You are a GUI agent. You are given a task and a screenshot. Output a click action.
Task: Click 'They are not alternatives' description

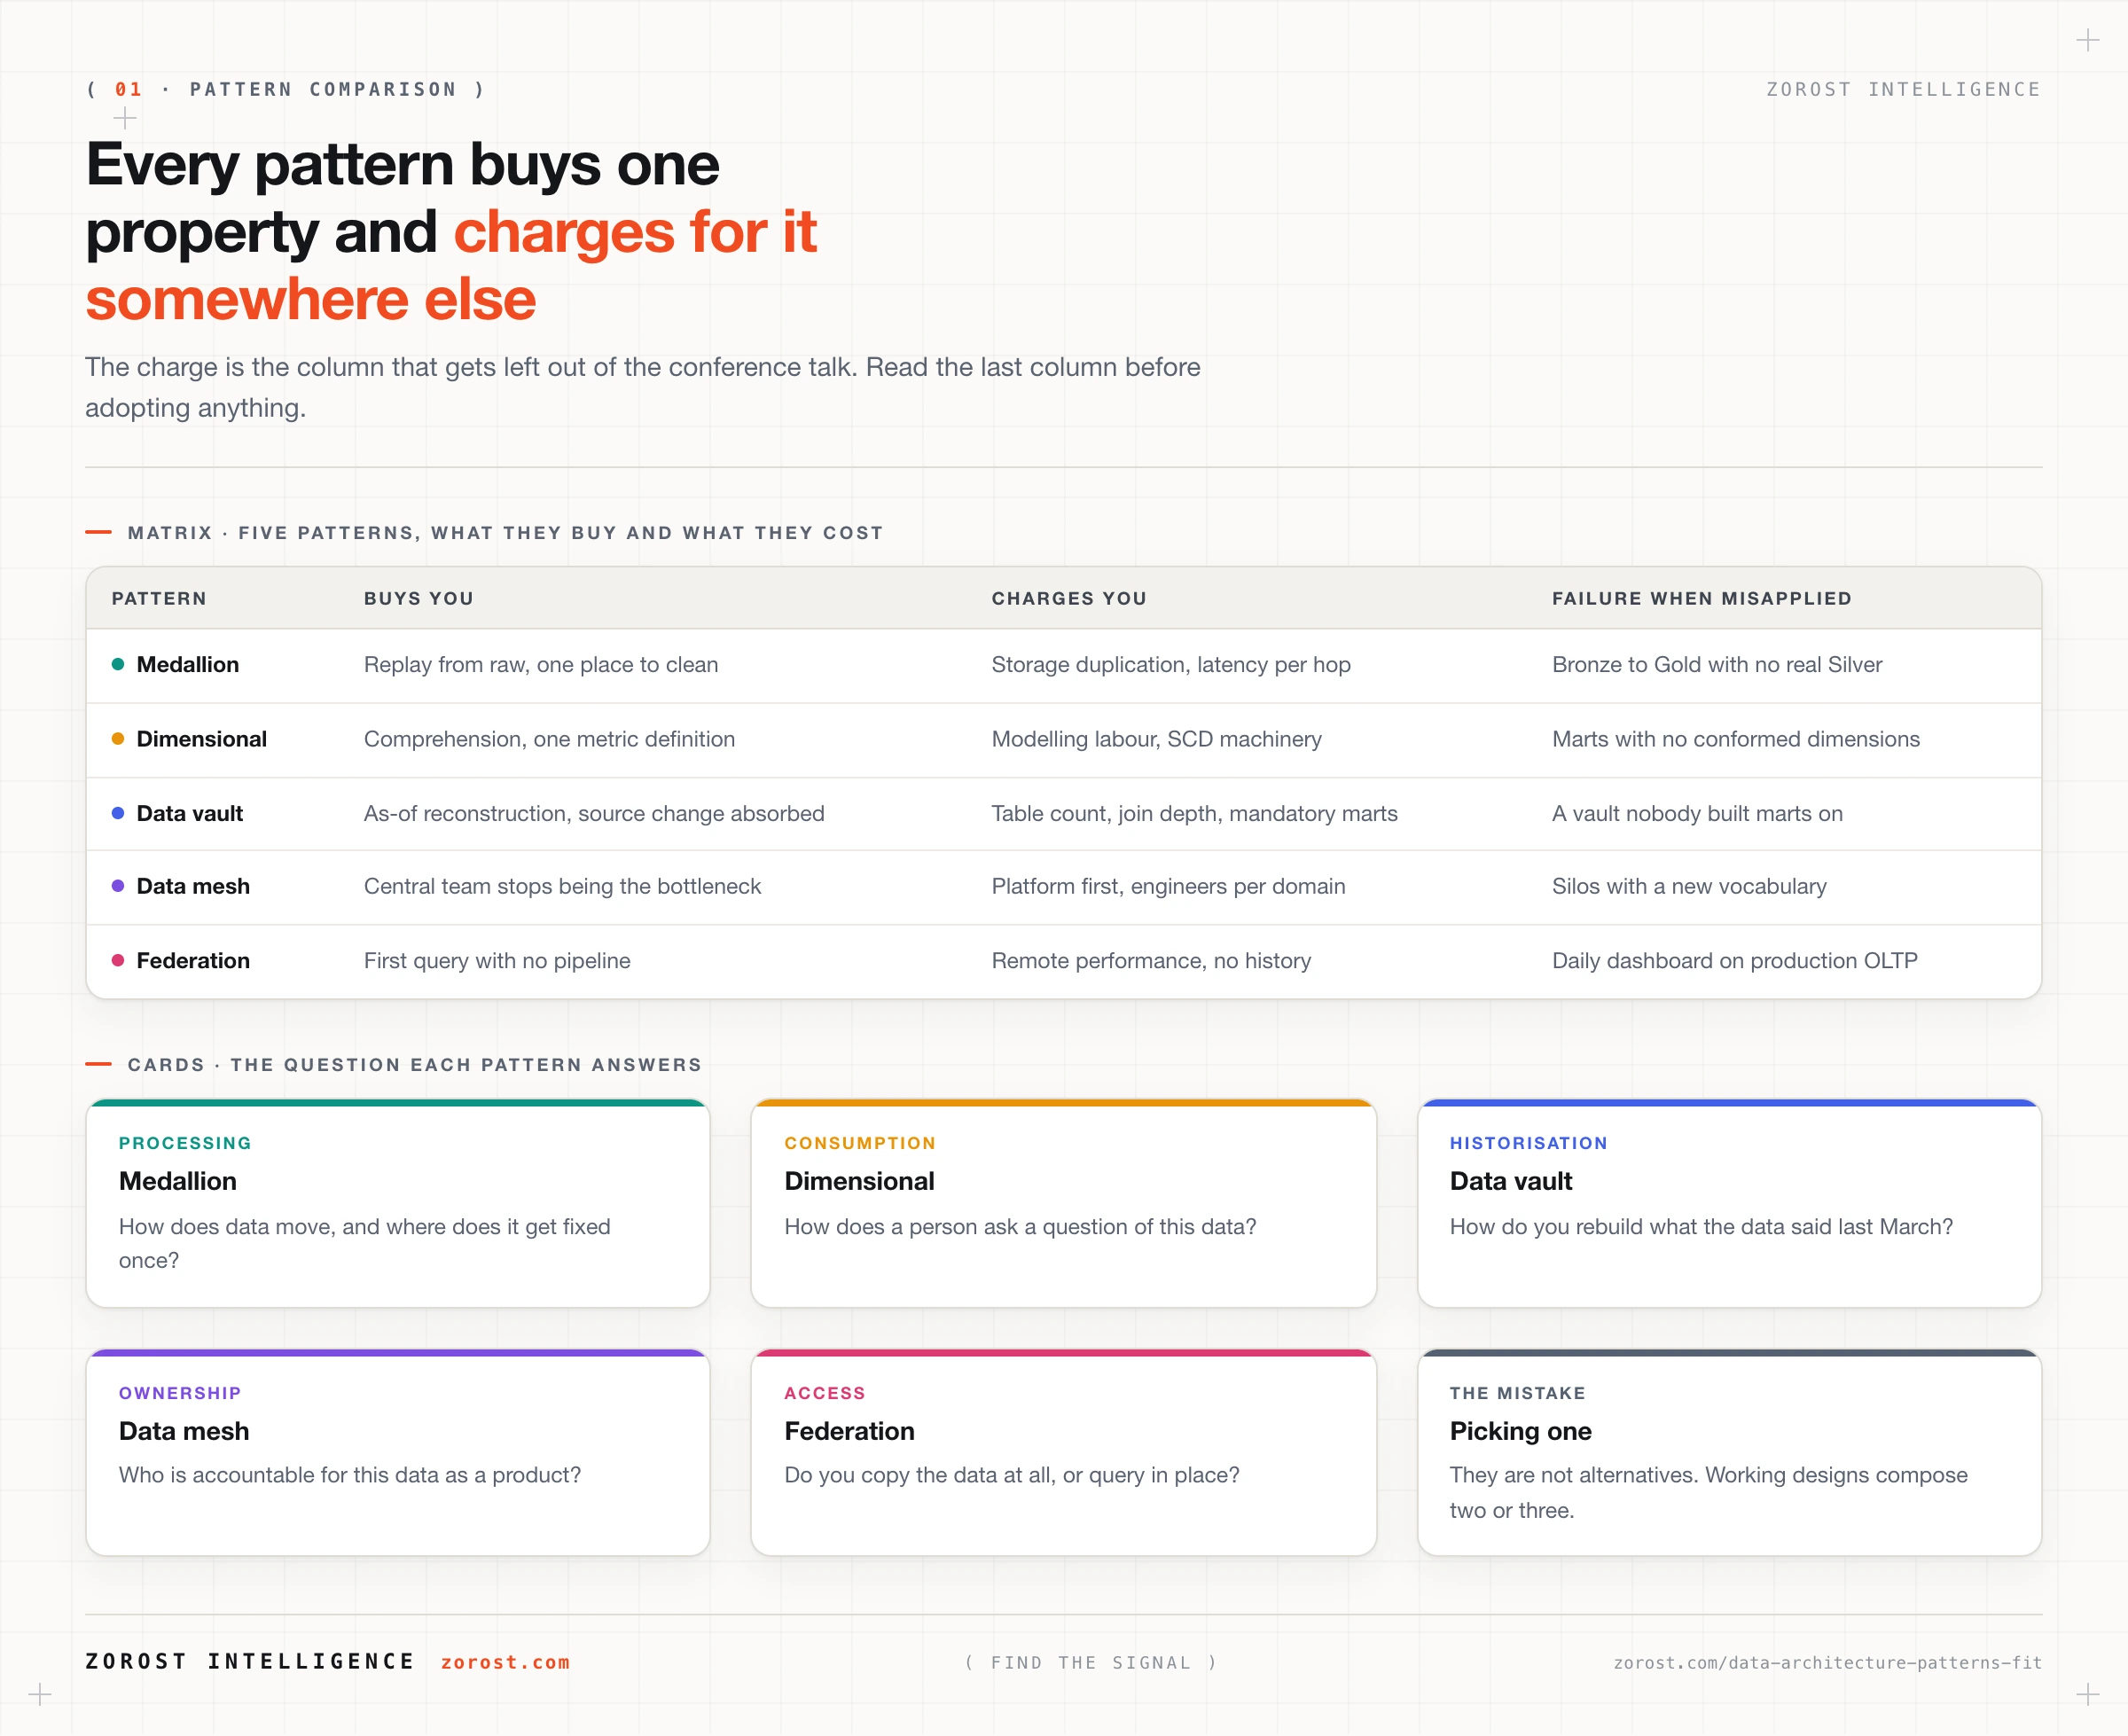click(1708, 1492)
